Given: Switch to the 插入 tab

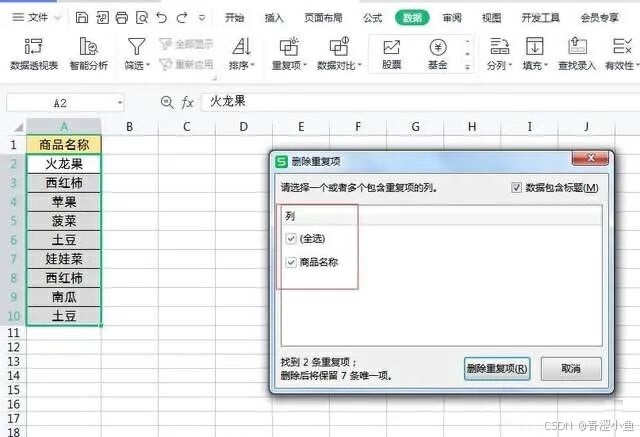Looking at the screenshot, I should pos(274,18).
